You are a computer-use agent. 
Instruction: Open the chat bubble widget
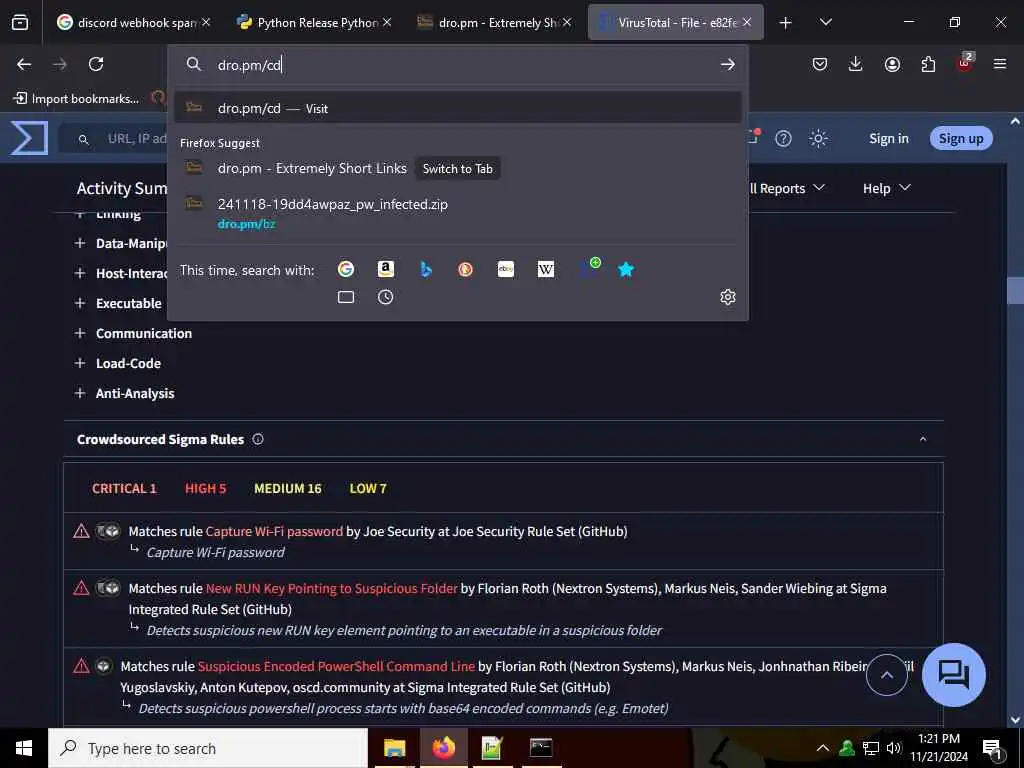(953, 675)
